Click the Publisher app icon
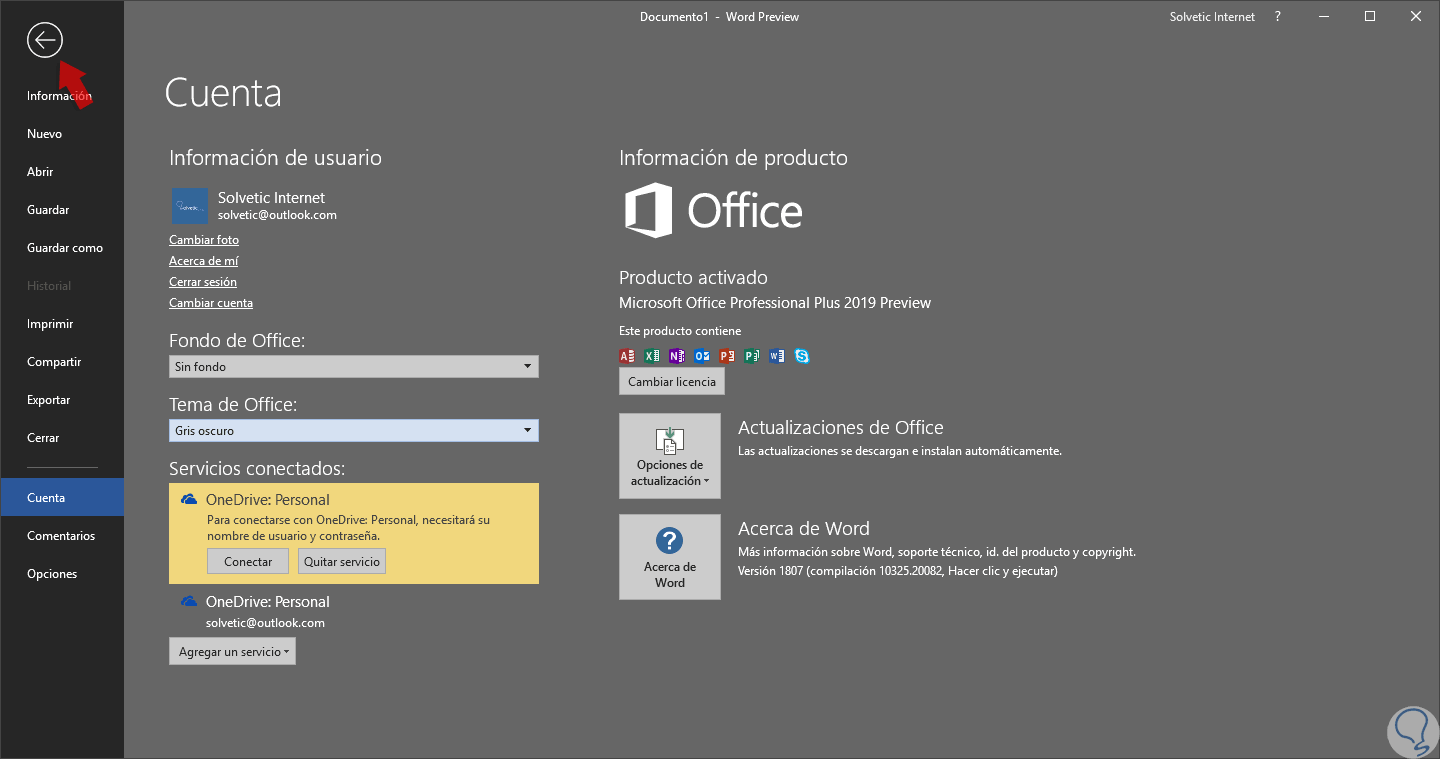1440x759 pixels. (752, 355)
